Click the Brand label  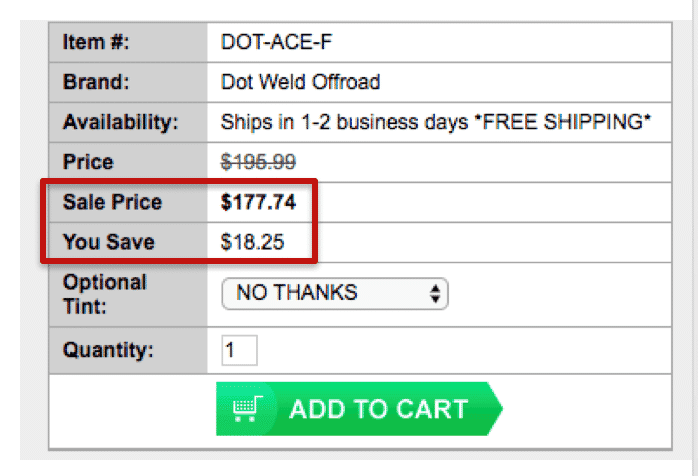(96, 82)
